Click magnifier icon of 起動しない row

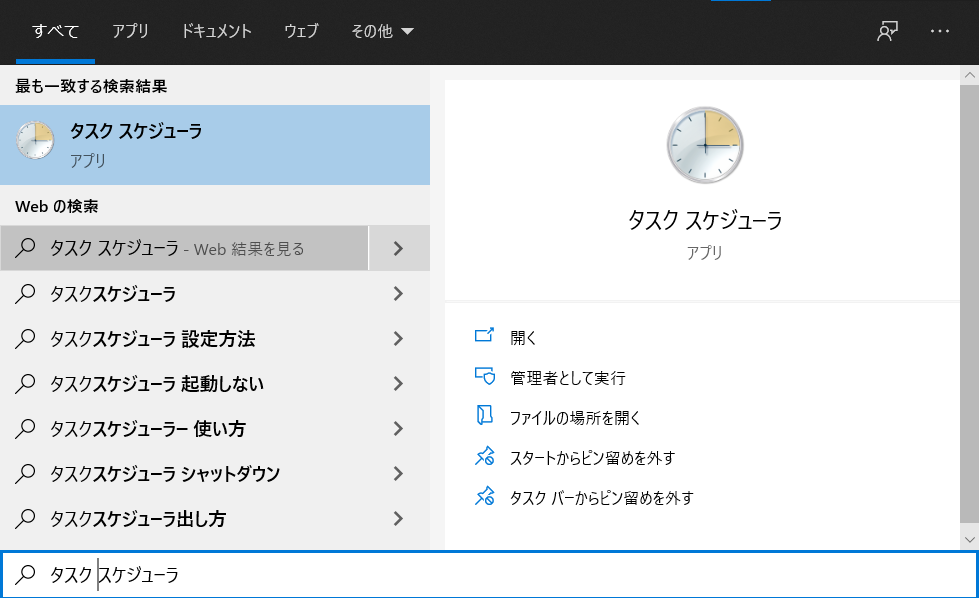(25, 383)
